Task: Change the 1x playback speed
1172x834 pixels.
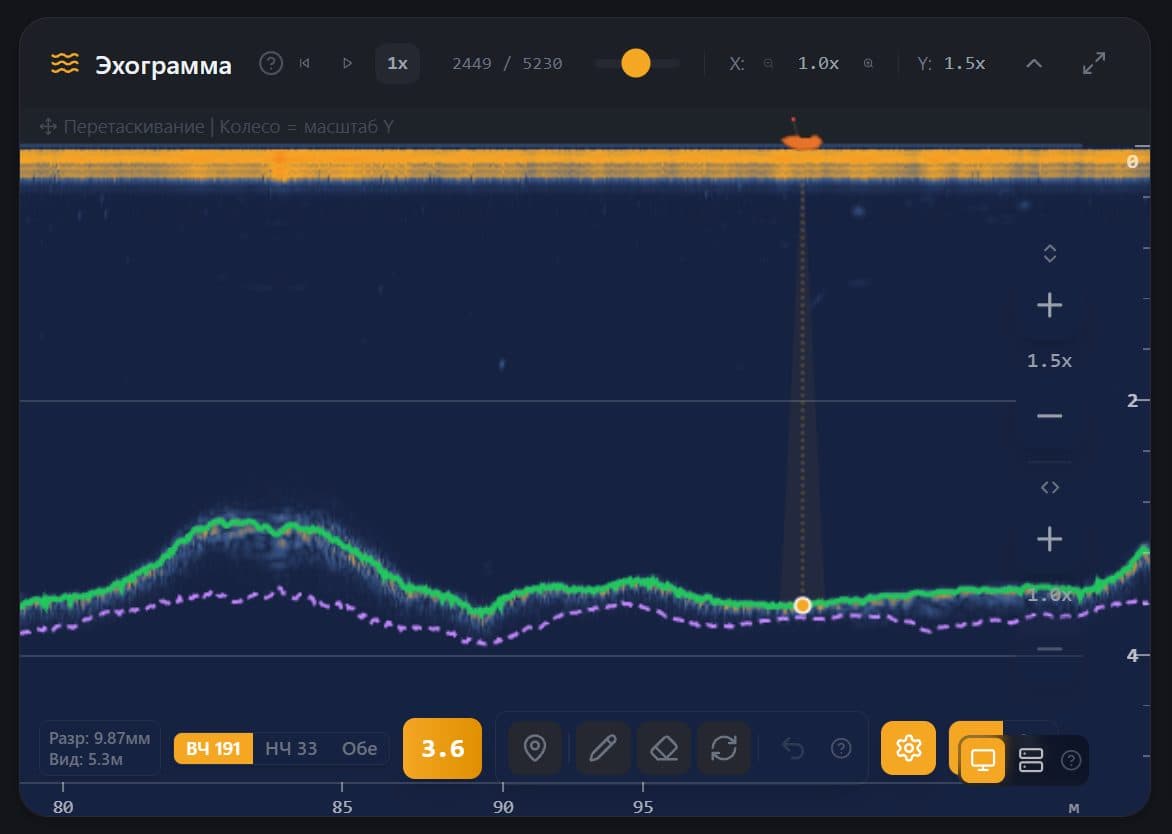Action: tap(397, 64)
